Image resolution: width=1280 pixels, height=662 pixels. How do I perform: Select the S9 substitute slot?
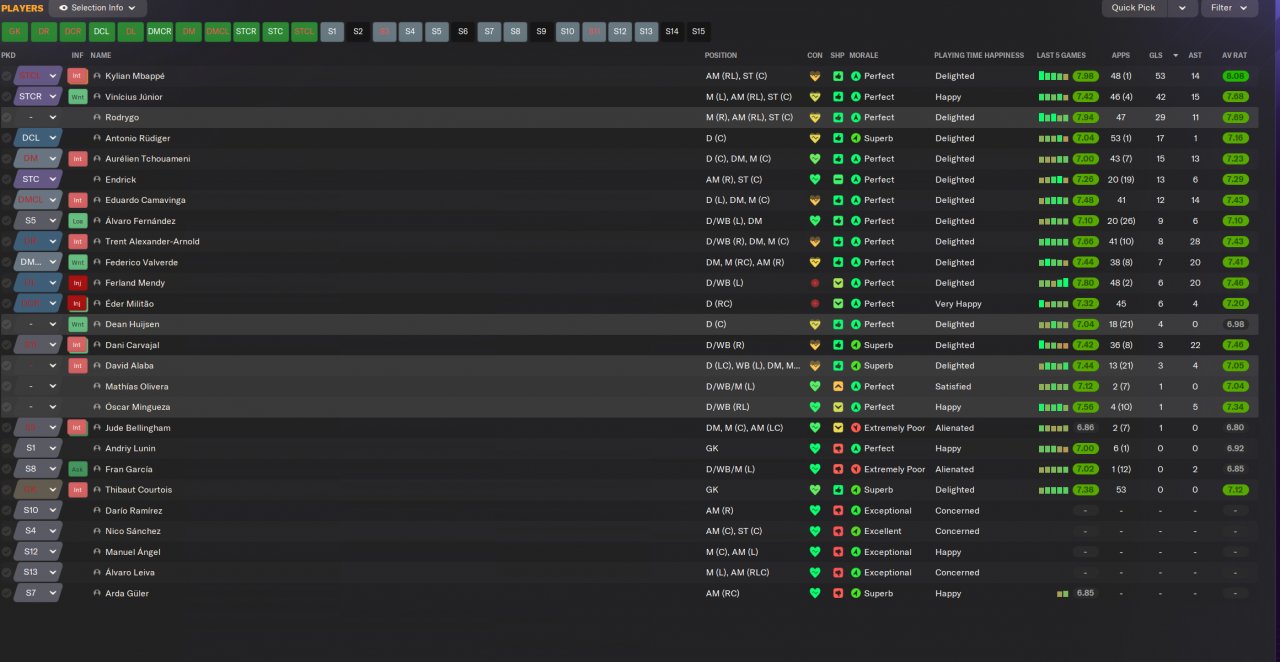click(x=541, y=31)
